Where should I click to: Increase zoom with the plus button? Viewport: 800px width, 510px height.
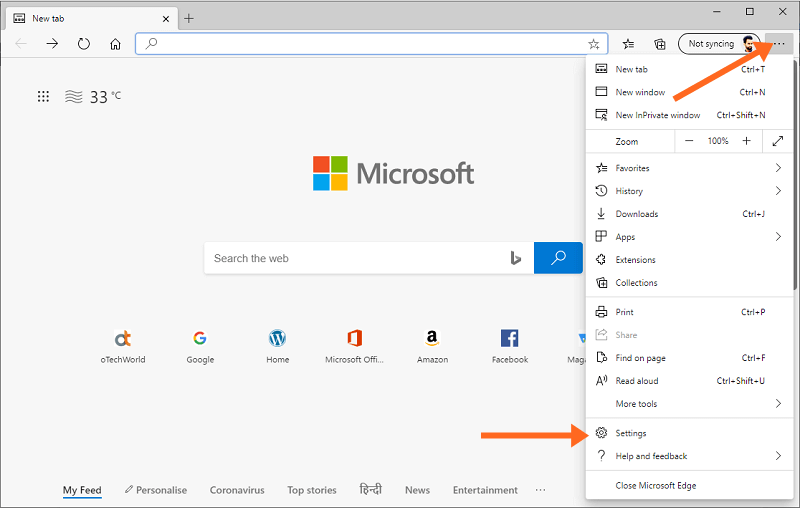pos(746,141)
